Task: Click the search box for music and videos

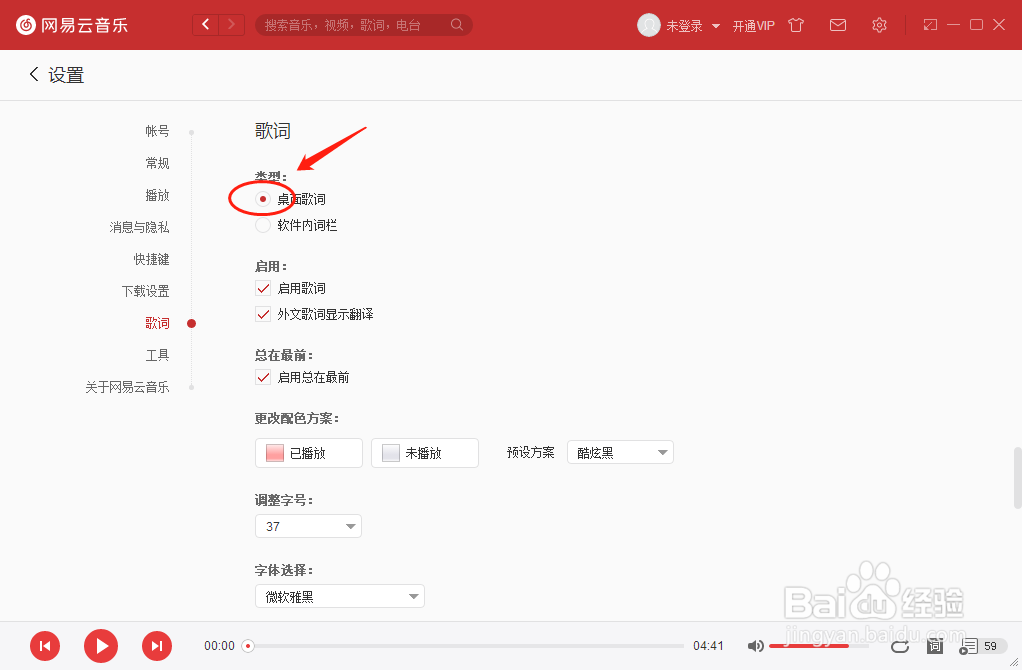Action: (360, 24)
